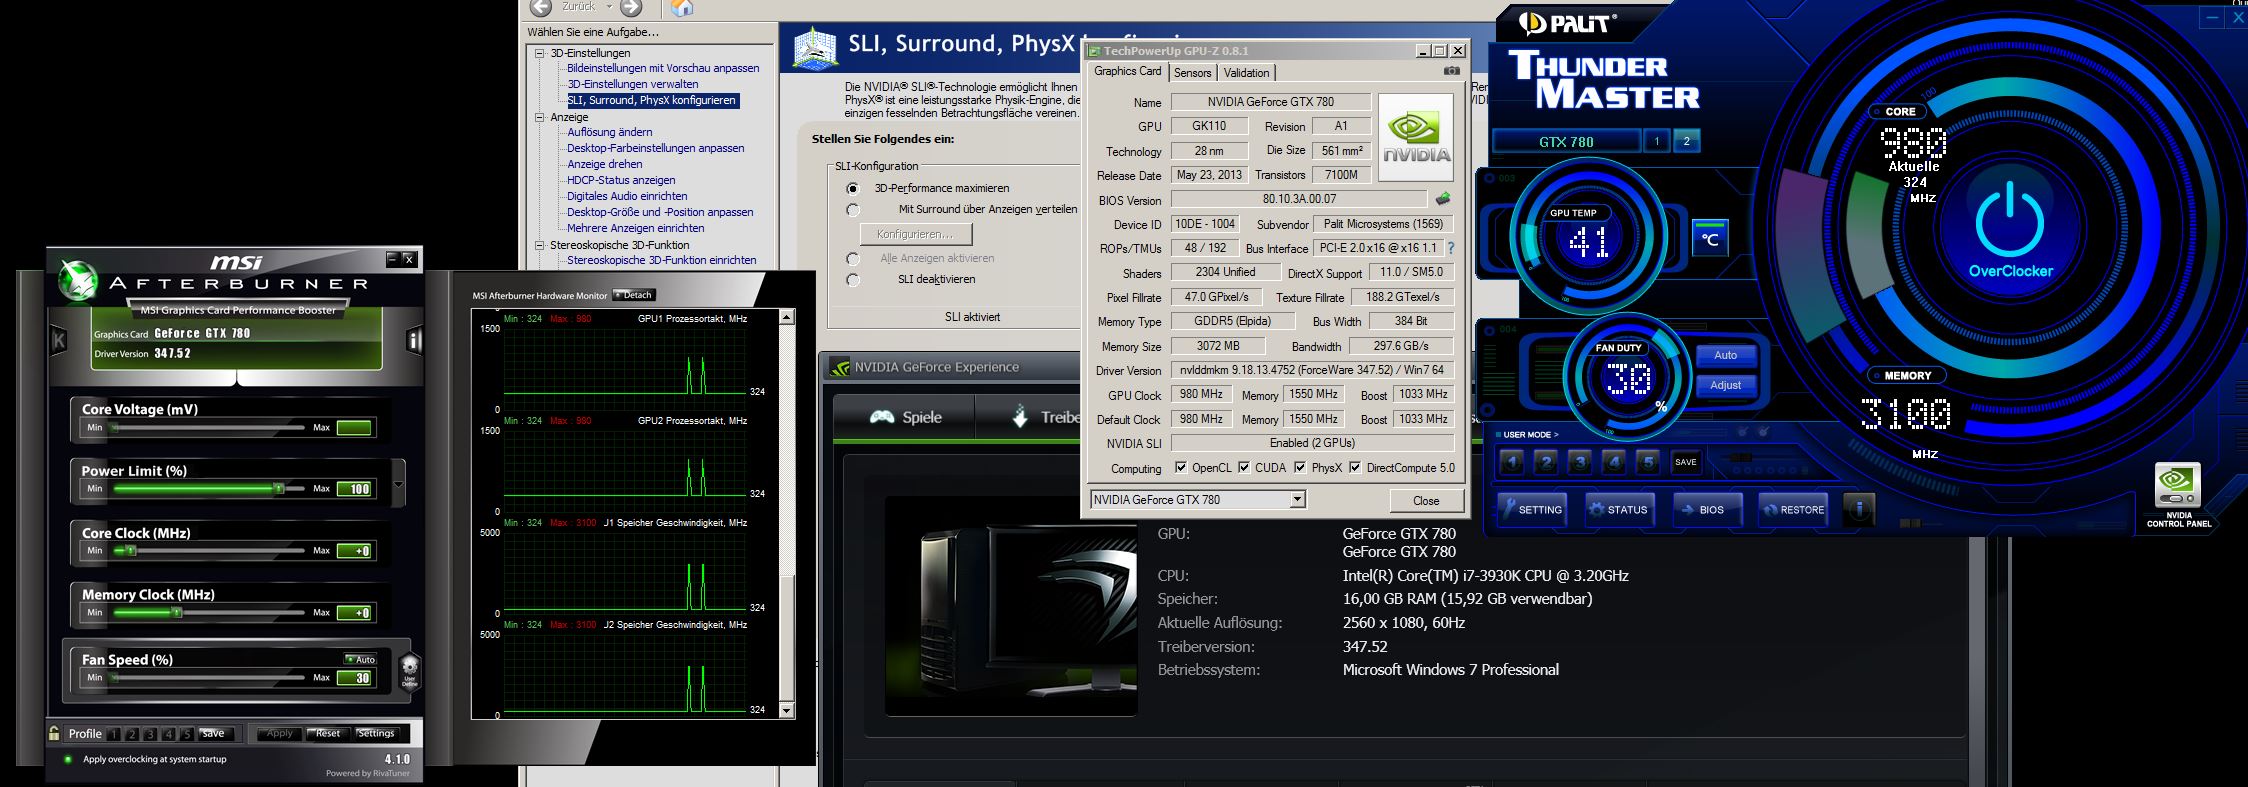The width and height of the screenshot is (2248, 787).
Task: Collapse the 3D-Einstellungen tree node
Action: tap(540, 53)
